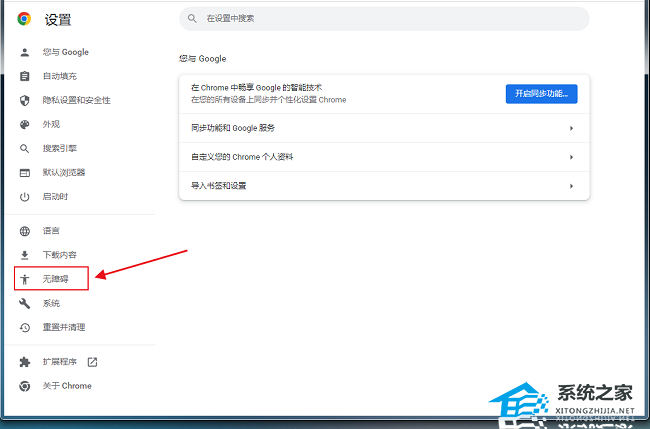Click the 在 Chrome 中畅享 Google 的智能技术 text

(x=257, y=87)
